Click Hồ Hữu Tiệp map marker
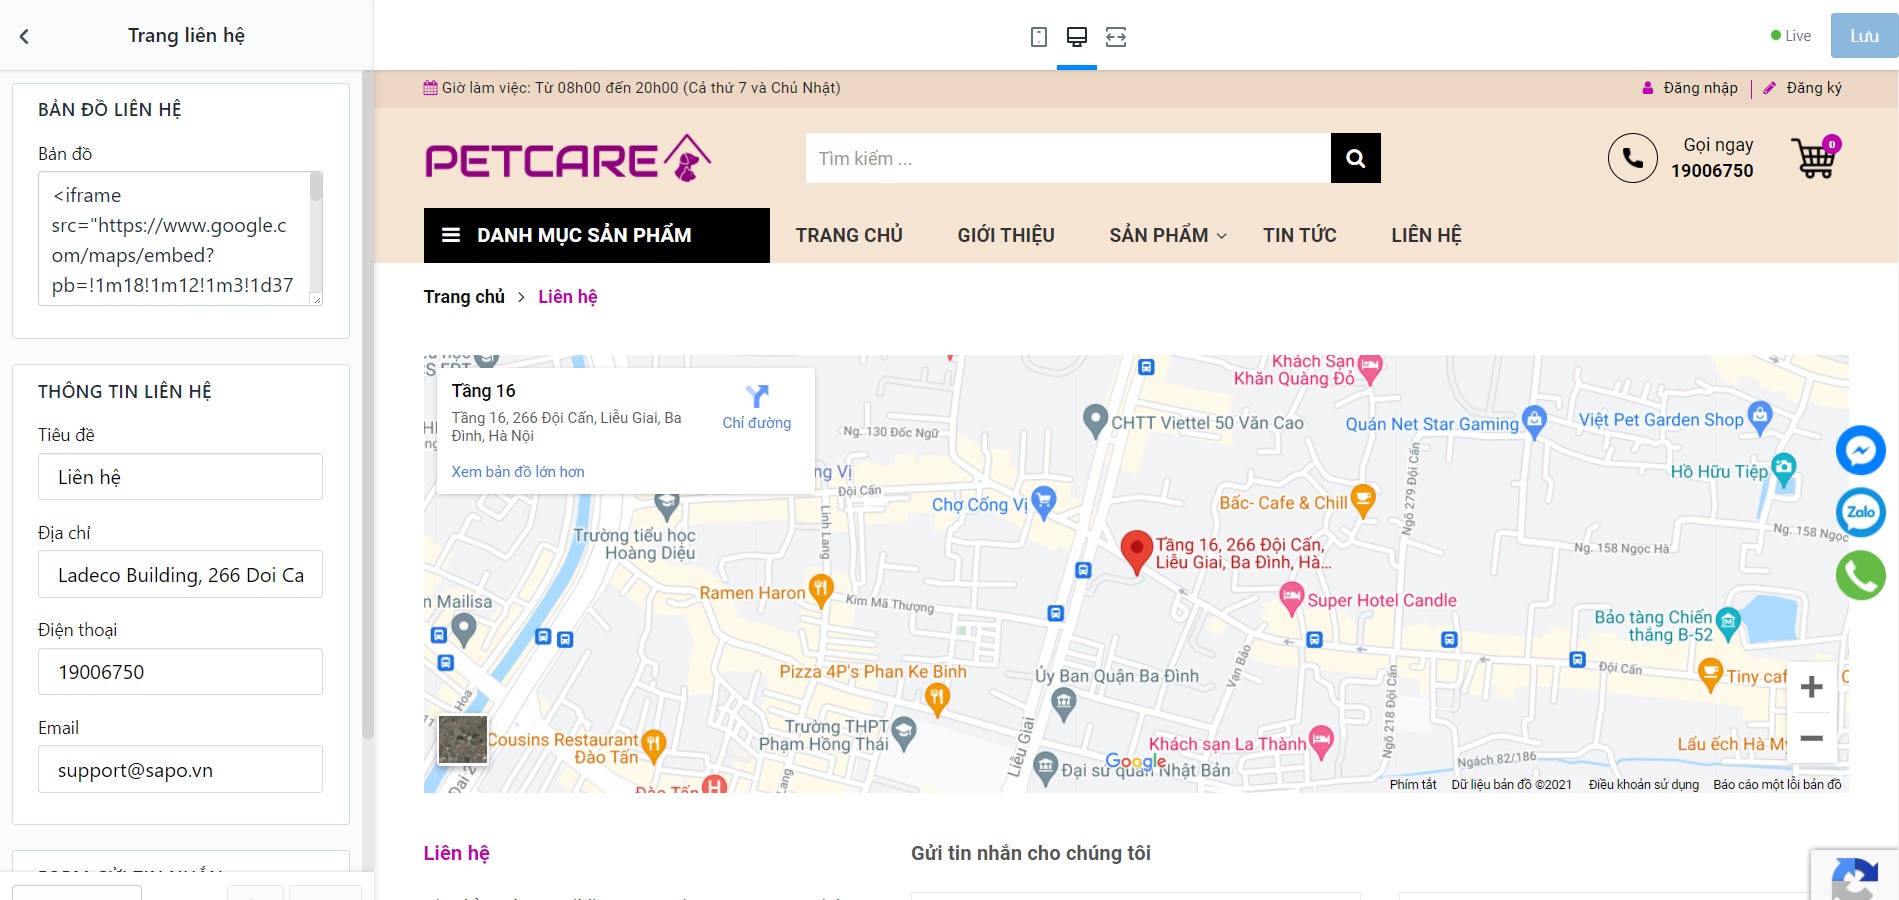 tap(1784, 469)
